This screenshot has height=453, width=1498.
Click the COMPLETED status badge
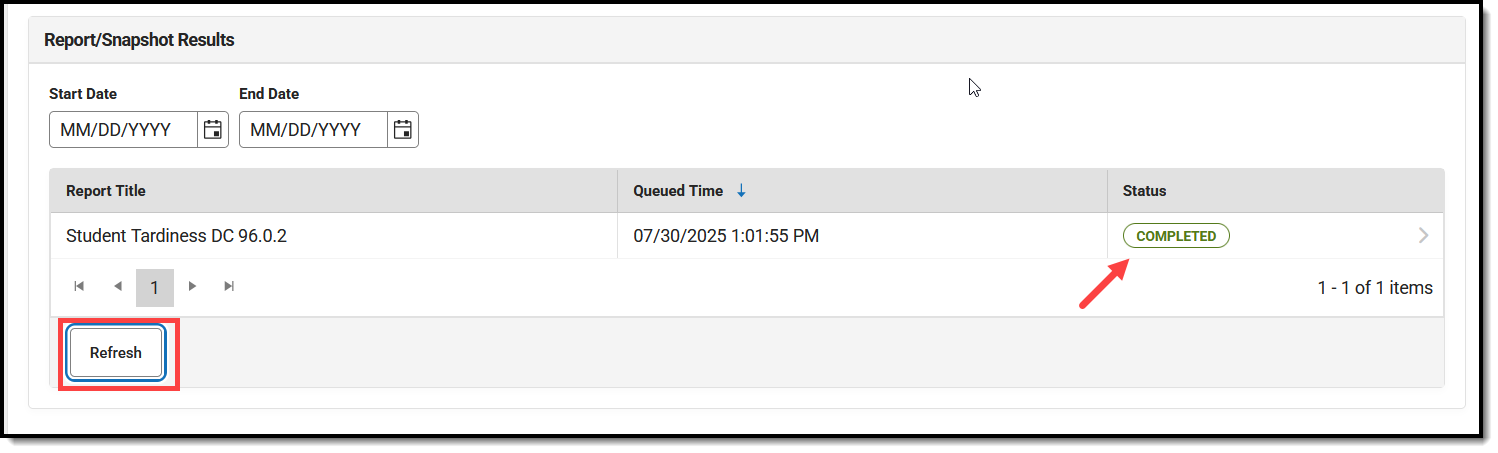pos(1176,236)
